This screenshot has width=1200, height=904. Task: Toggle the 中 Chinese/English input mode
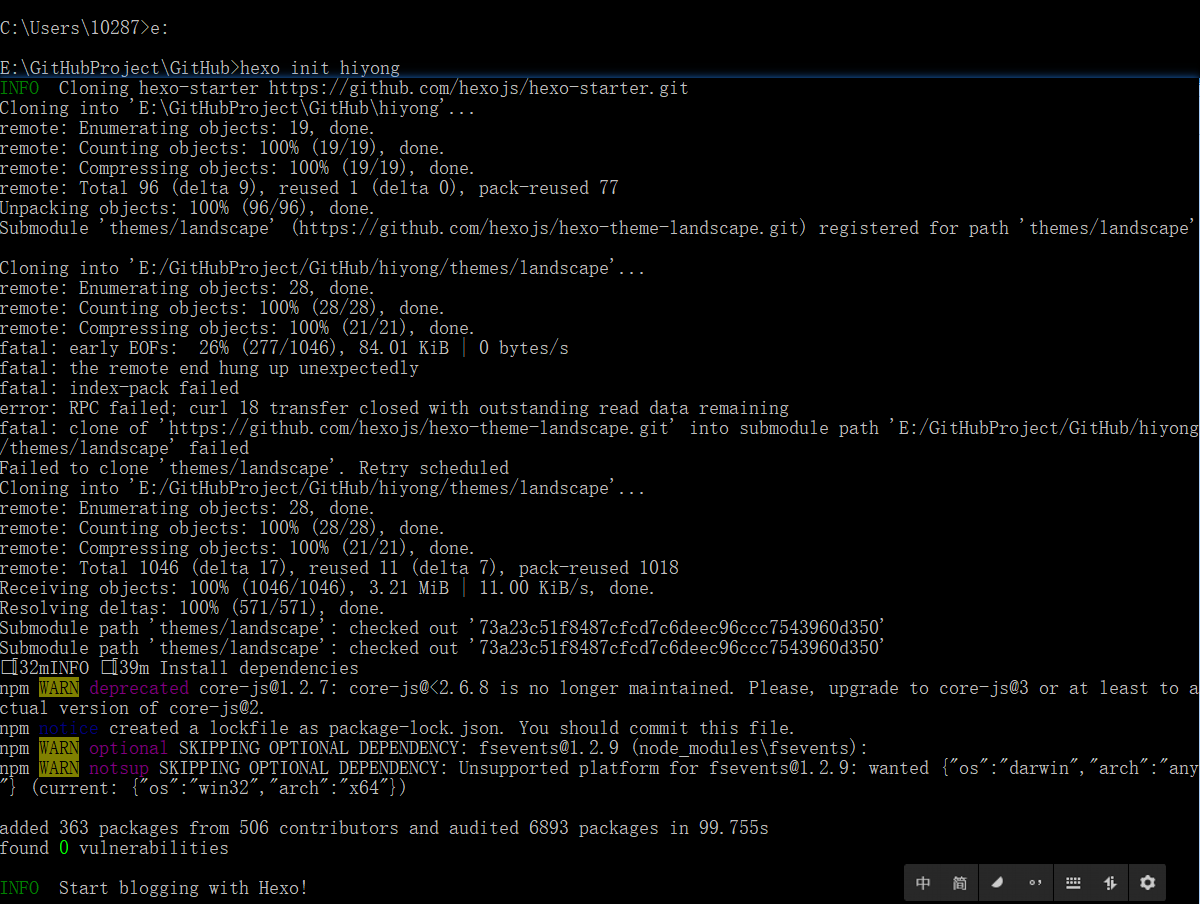(x=923, y=883)
